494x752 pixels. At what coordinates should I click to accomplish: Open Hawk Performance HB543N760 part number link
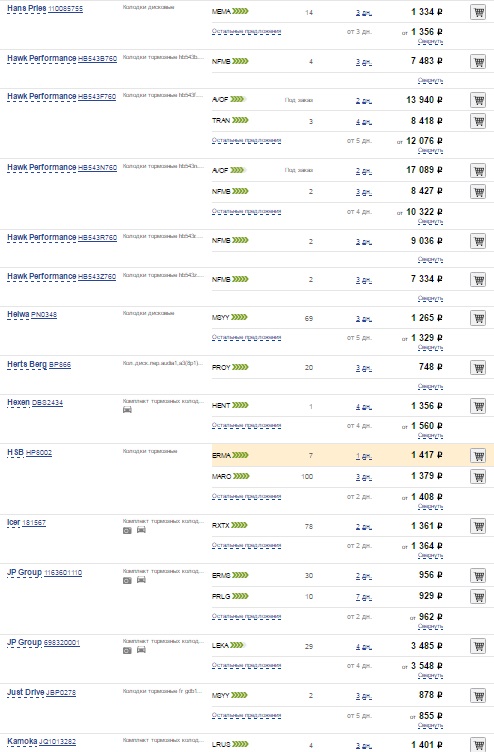pyautogui.click(x=97, y=167)
